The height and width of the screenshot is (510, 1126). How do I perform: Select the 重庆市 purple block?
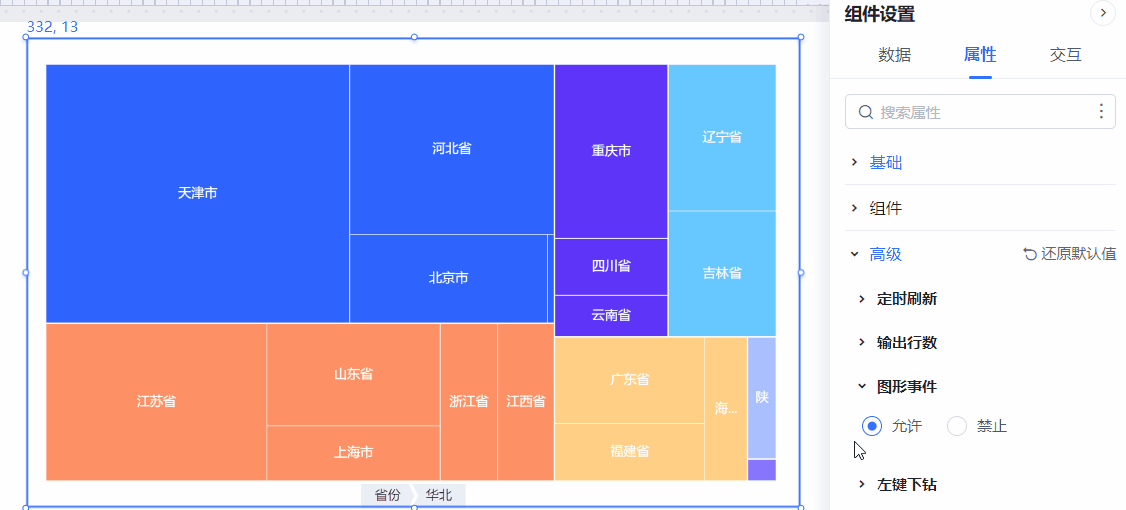611,151
